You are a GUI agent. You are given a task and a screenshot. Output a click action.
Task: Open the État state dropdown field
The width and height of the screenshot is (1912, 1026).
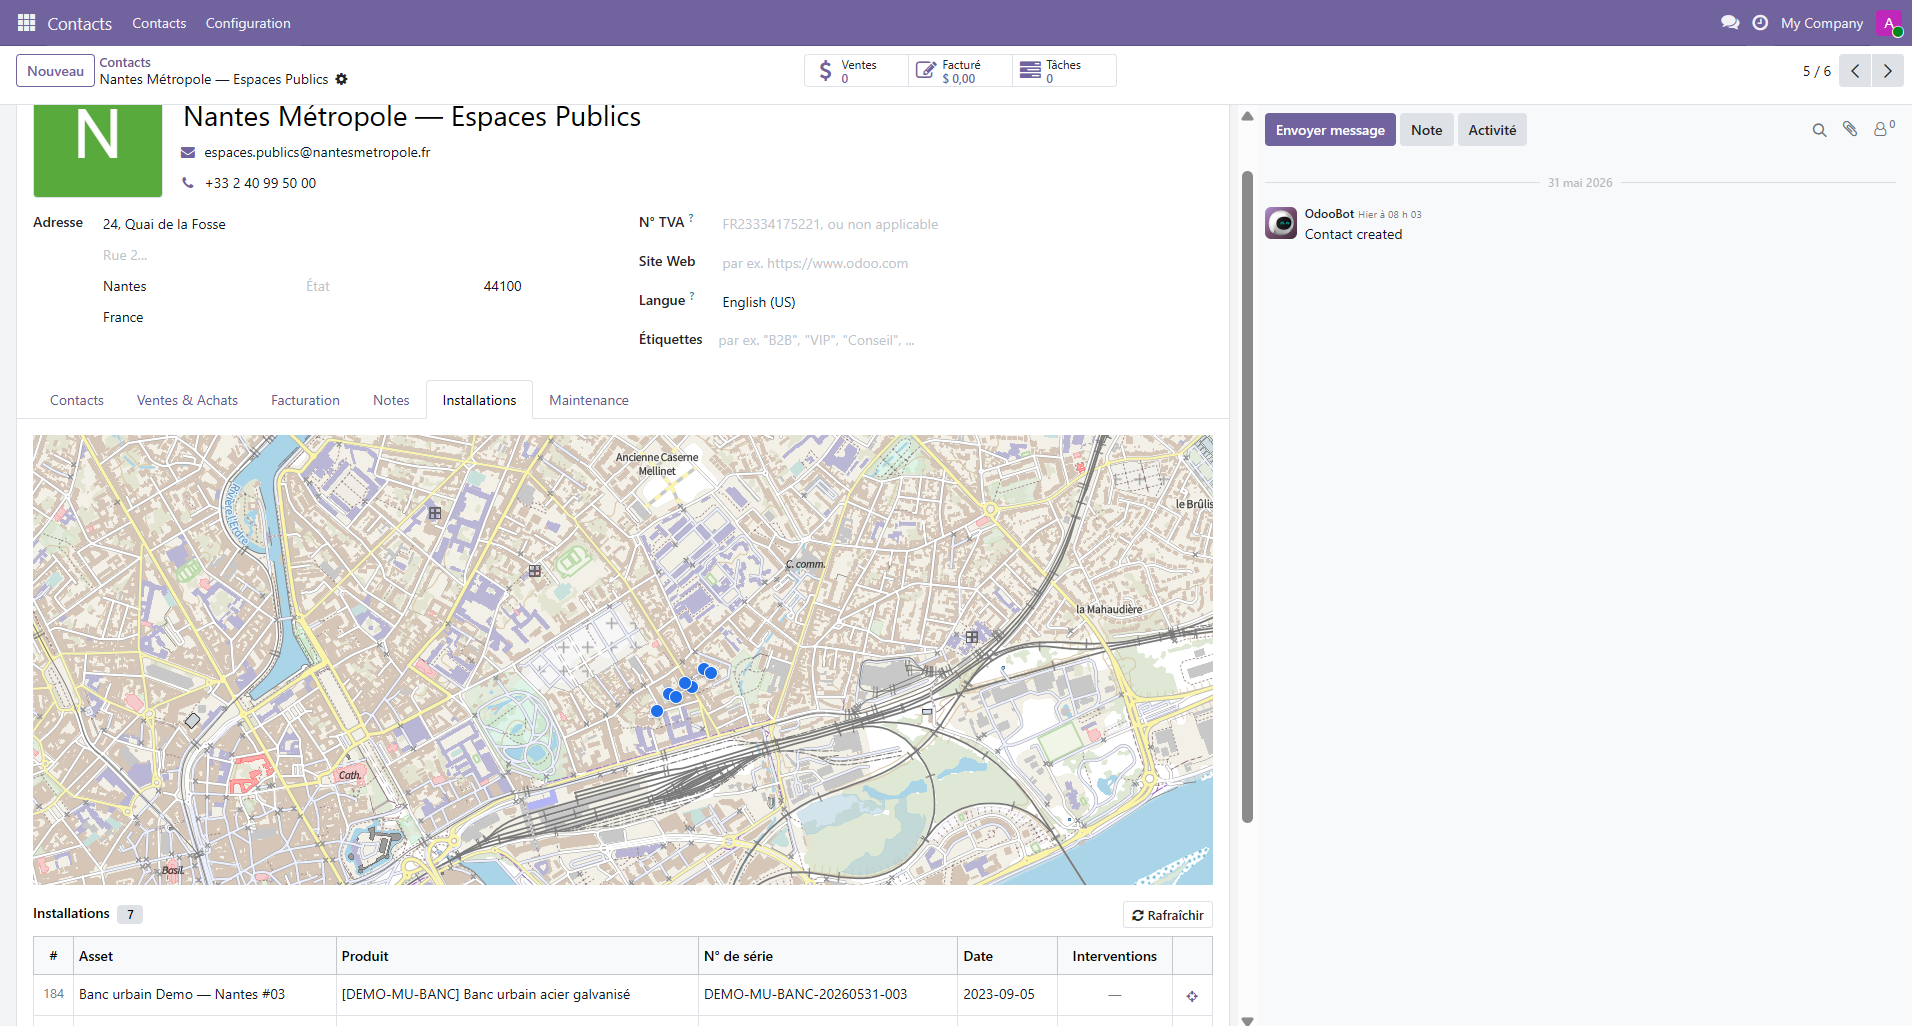tap(386, 286)
